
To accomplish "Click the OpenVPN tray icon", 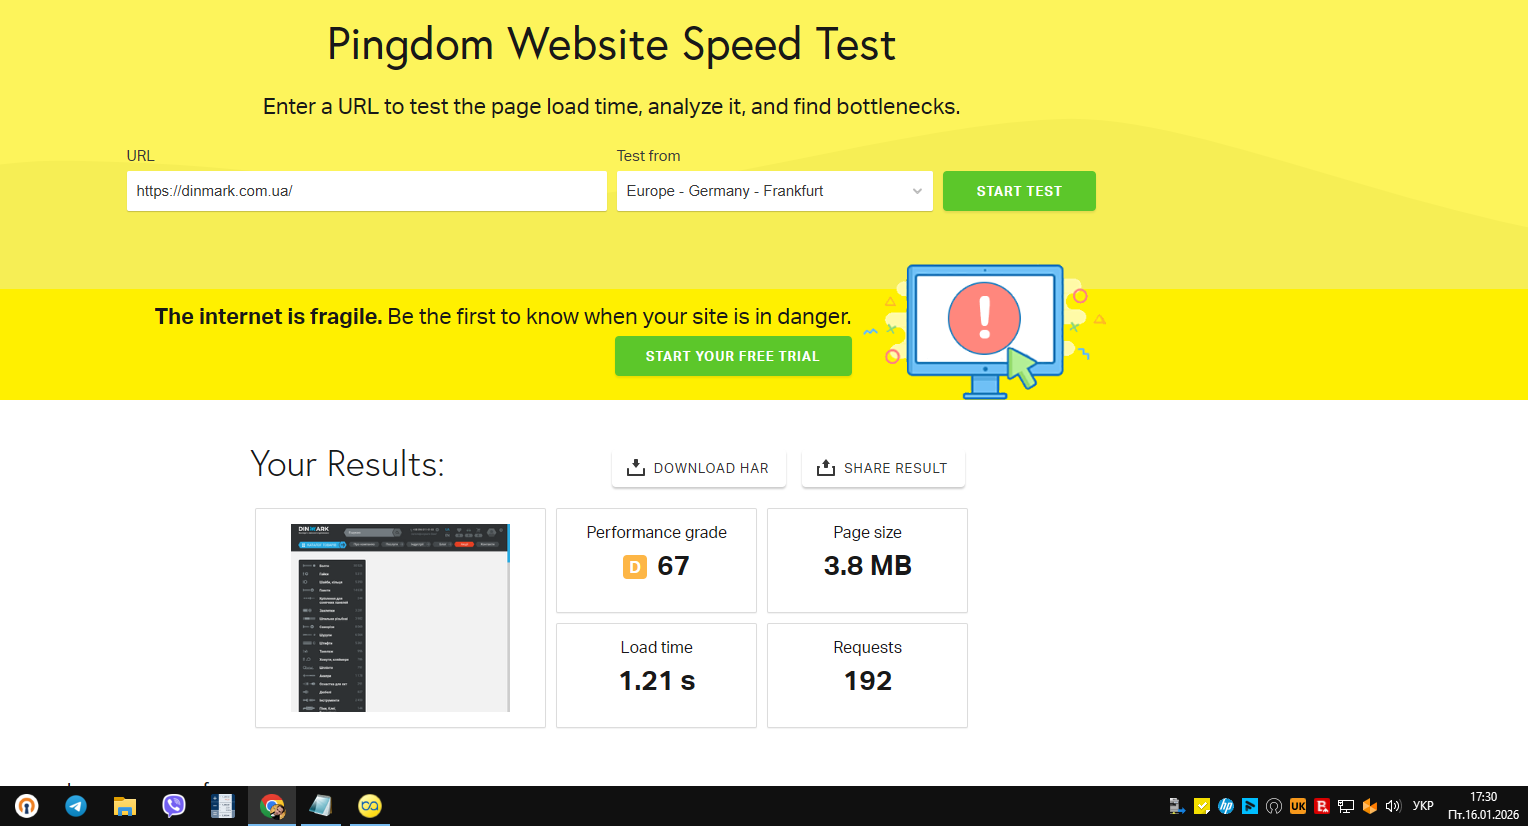I will [1274, 806].
